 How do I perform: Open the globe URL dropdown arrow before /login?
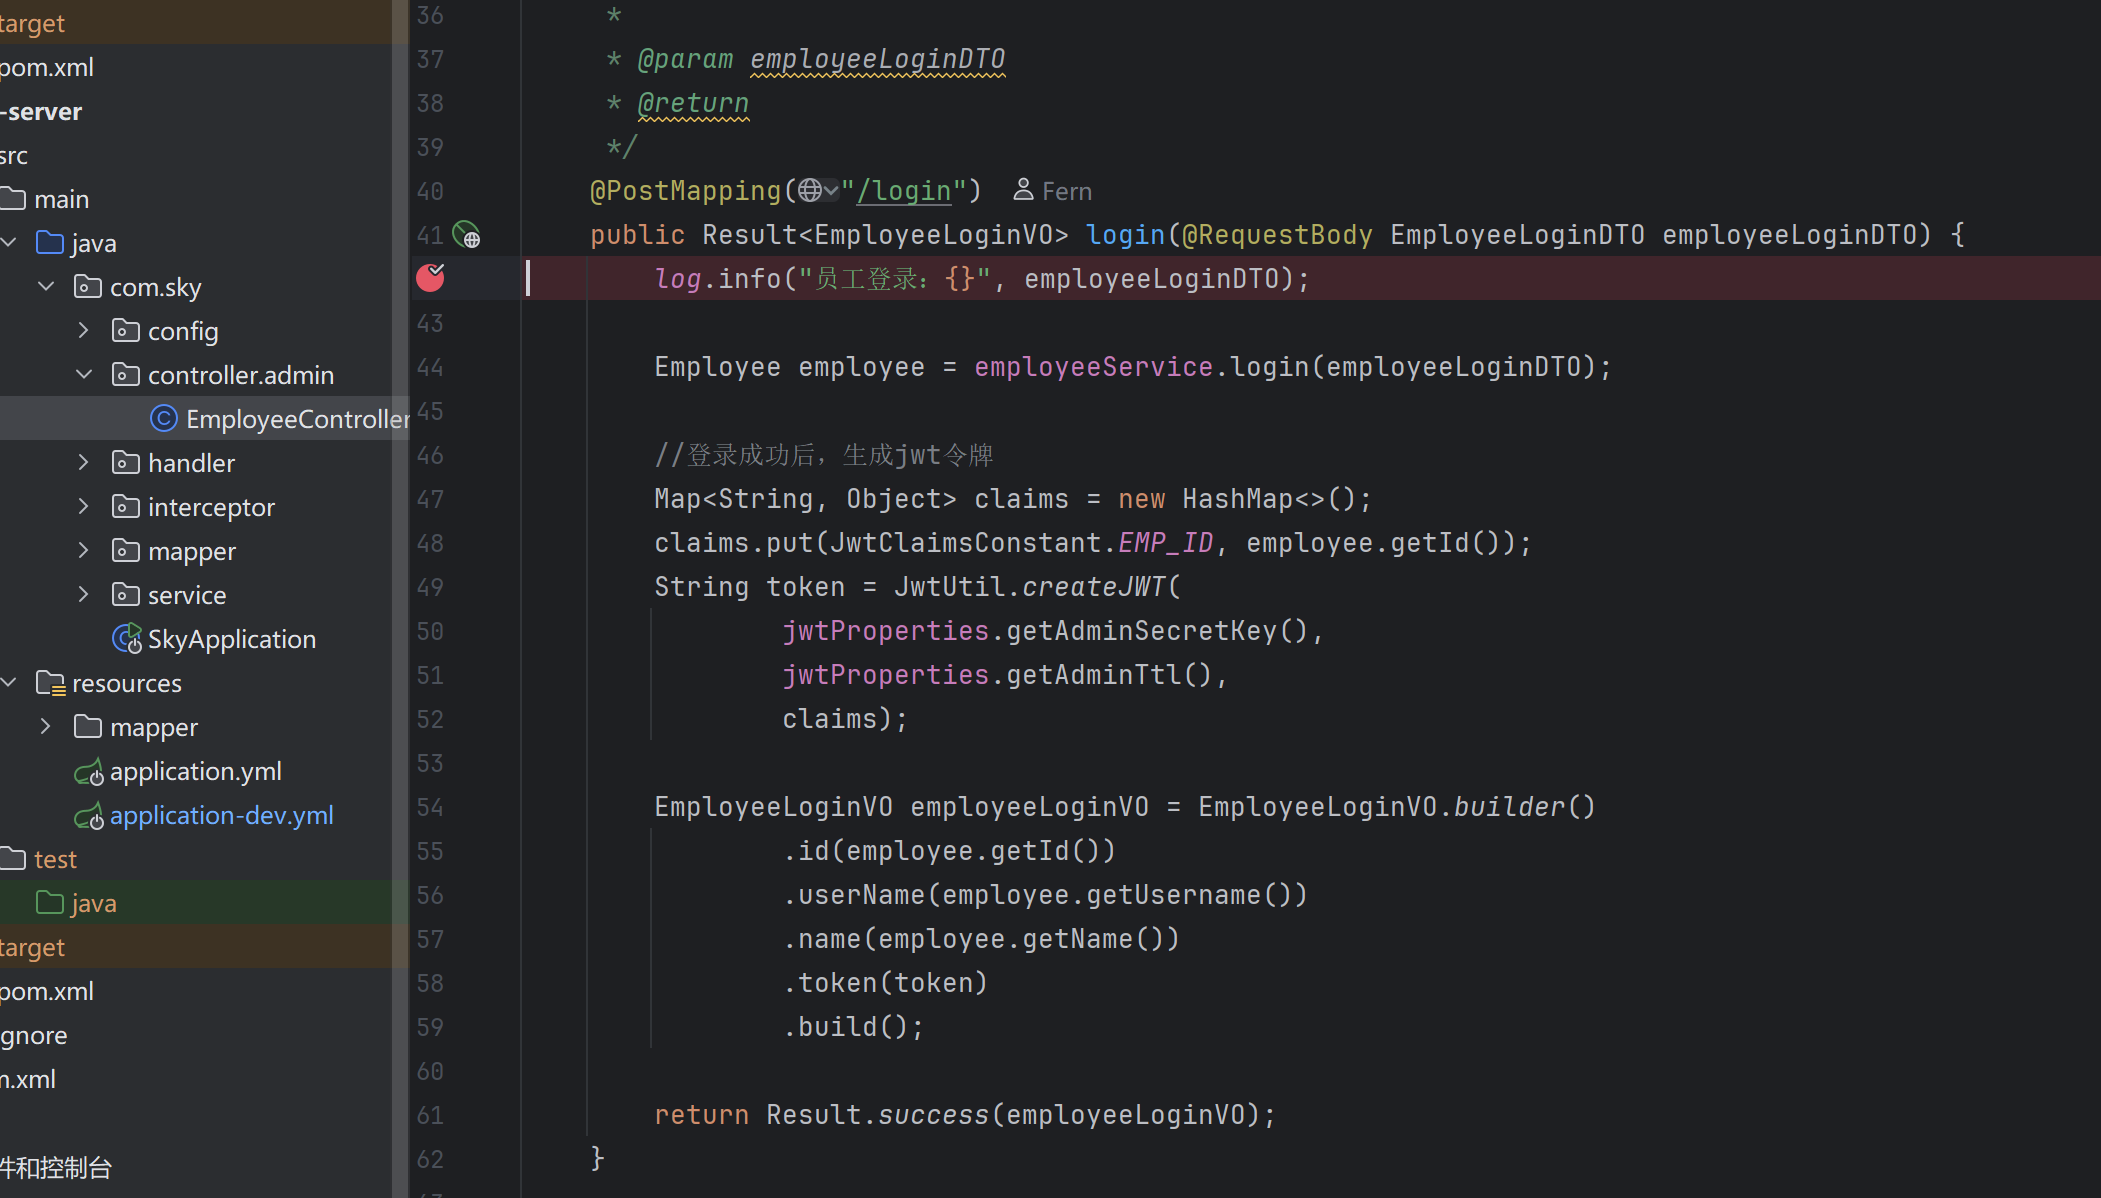coord(832,190)
